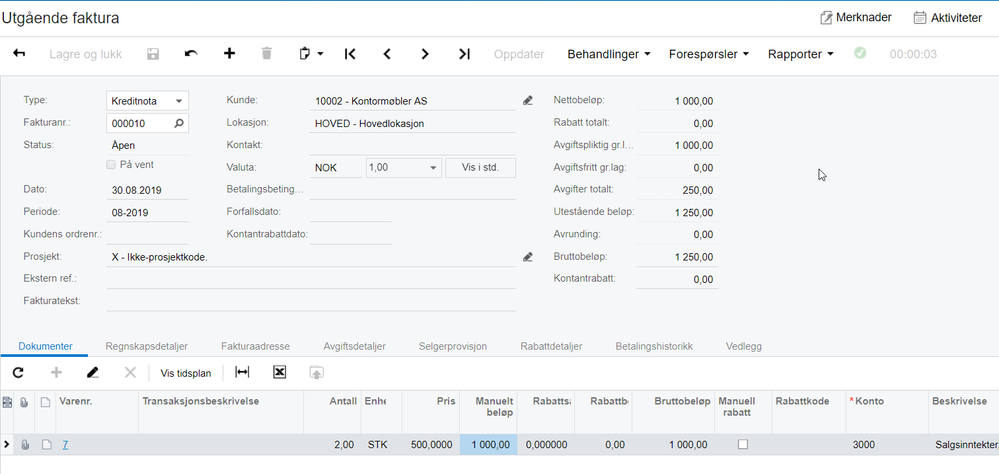Click the grid upload icon
Viewport: 999px width, 474px height.
click(x=317, y=373)
